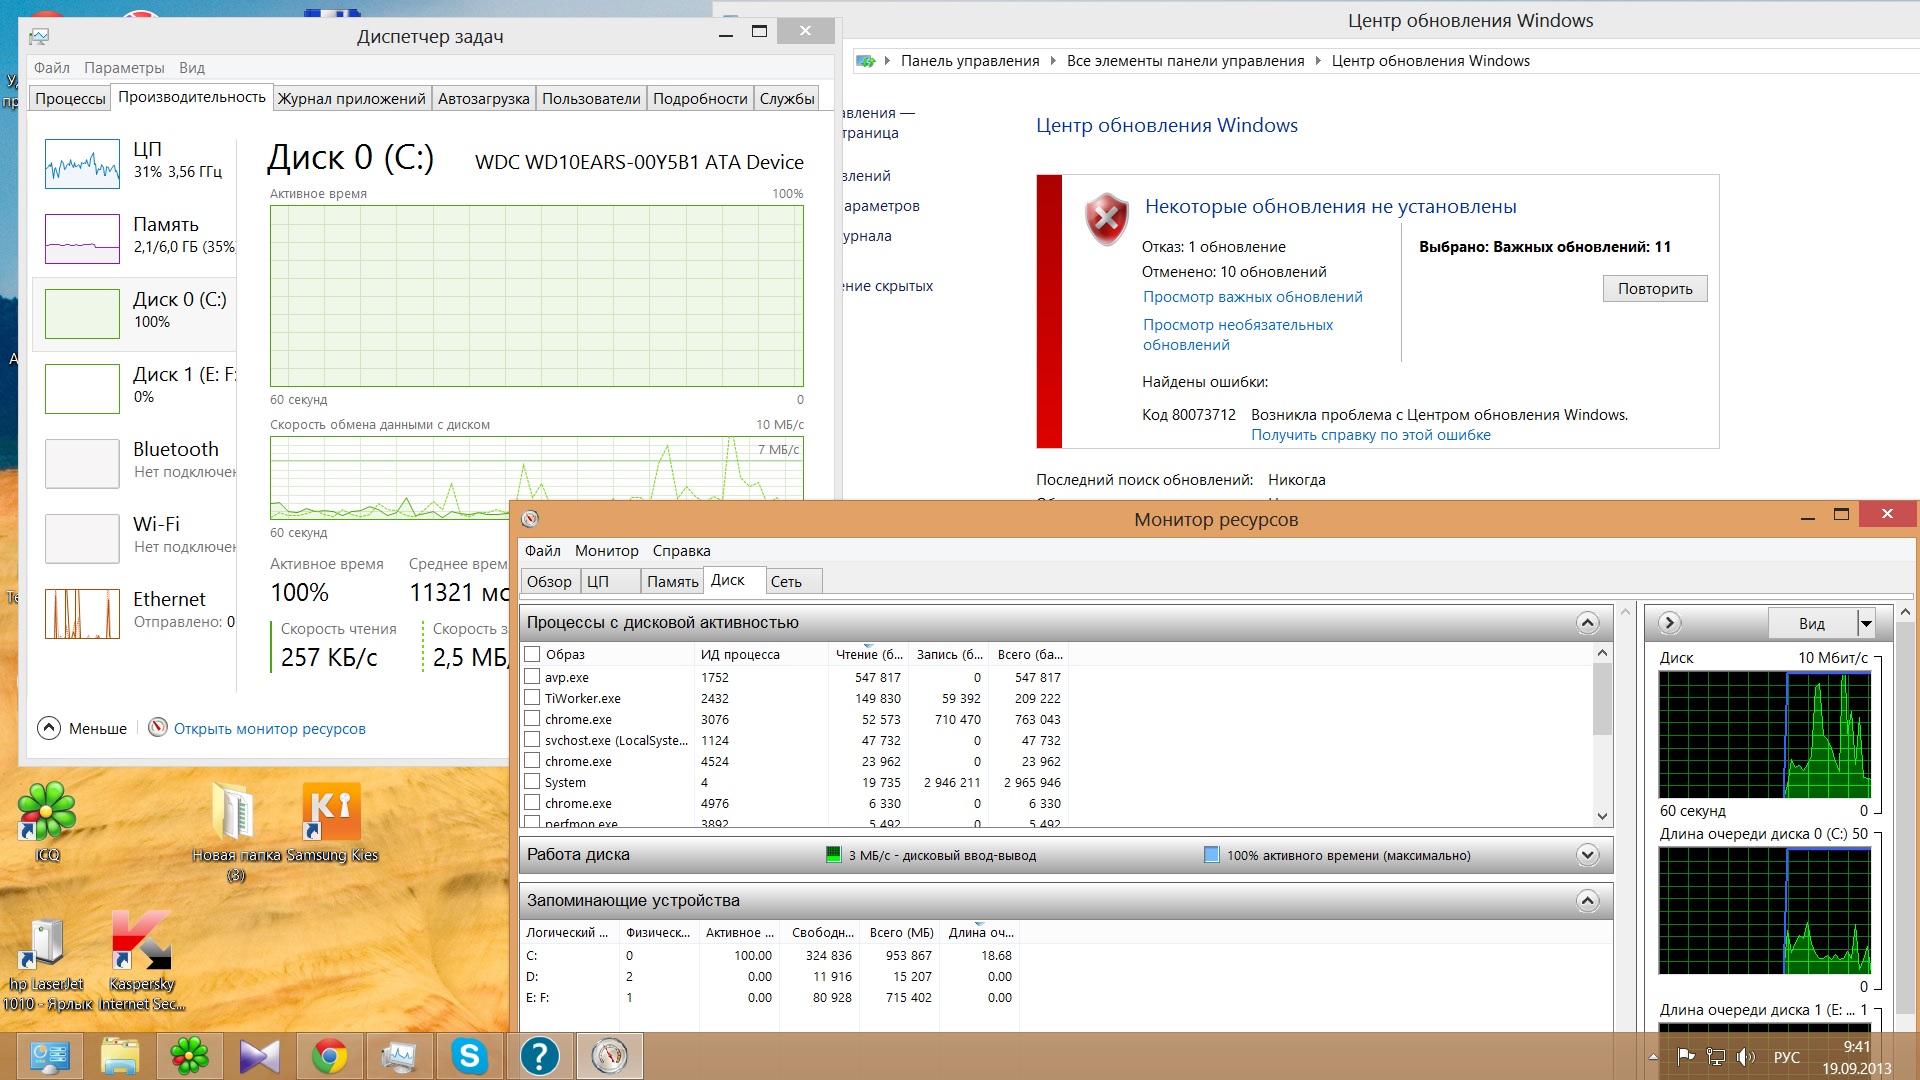The height and width of the screenshot is (1080, 1920).
Task: Open ICQ from the taskbar
Action: 189,1056
